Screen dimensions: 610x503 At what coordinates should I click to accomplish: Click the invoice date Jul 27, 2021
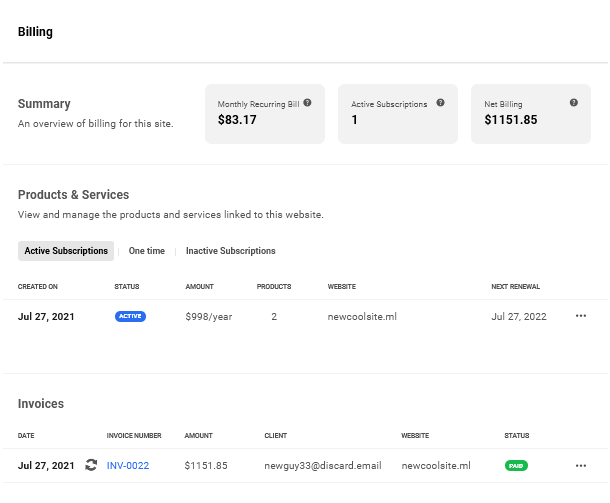coord(46,466)
